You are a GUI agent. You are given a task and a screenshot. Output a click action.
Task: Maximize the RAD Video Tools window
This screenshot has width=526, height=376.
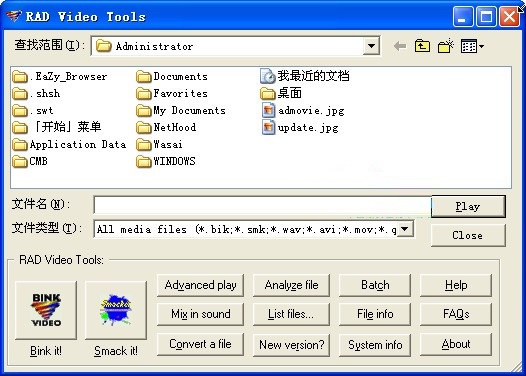486,16
